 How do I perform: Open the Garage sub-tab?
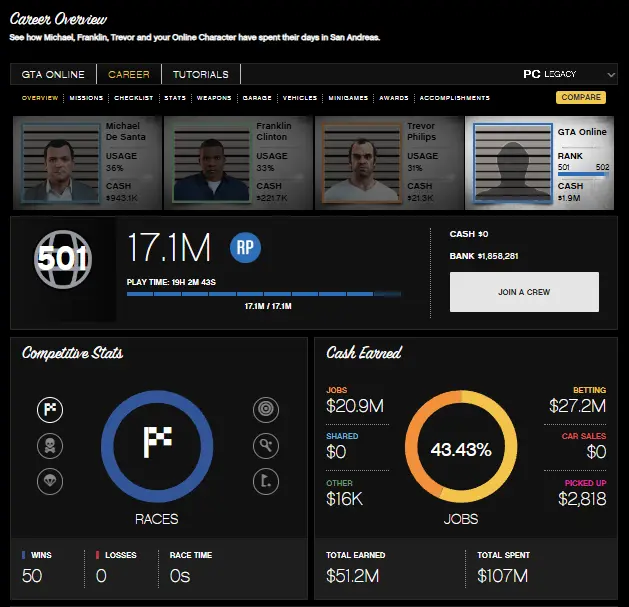click(x=257, y=98)
